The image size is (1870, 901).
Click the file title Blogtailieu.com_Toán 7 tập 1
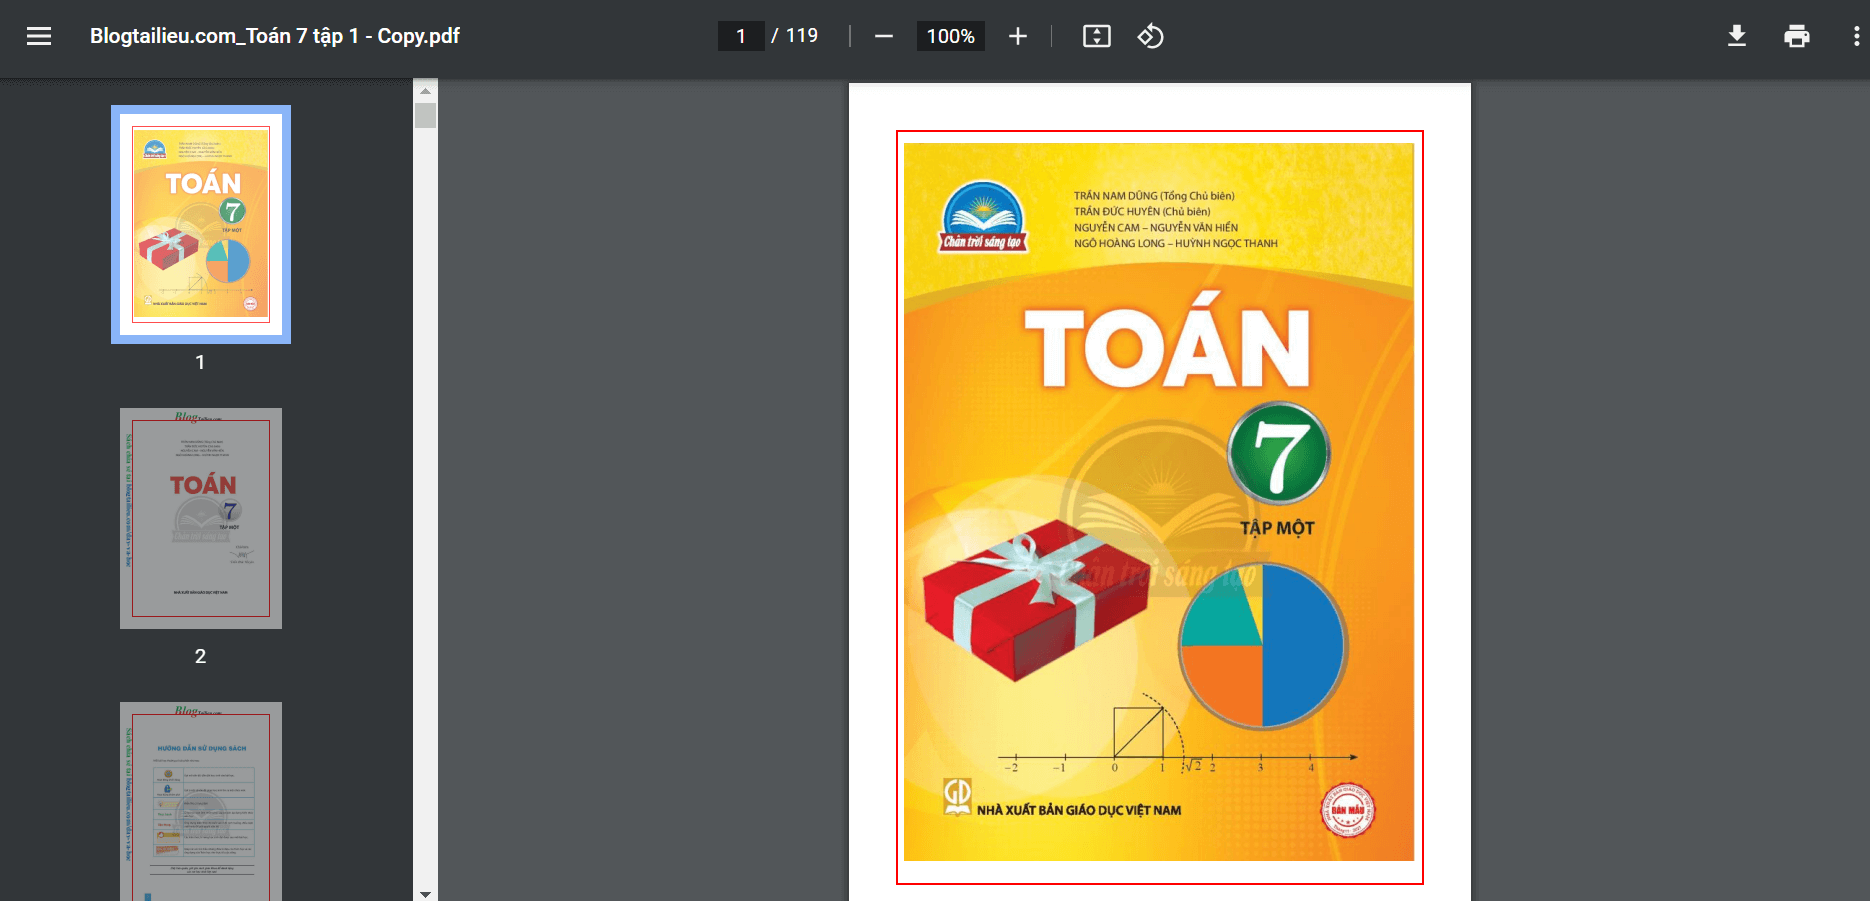275,36
